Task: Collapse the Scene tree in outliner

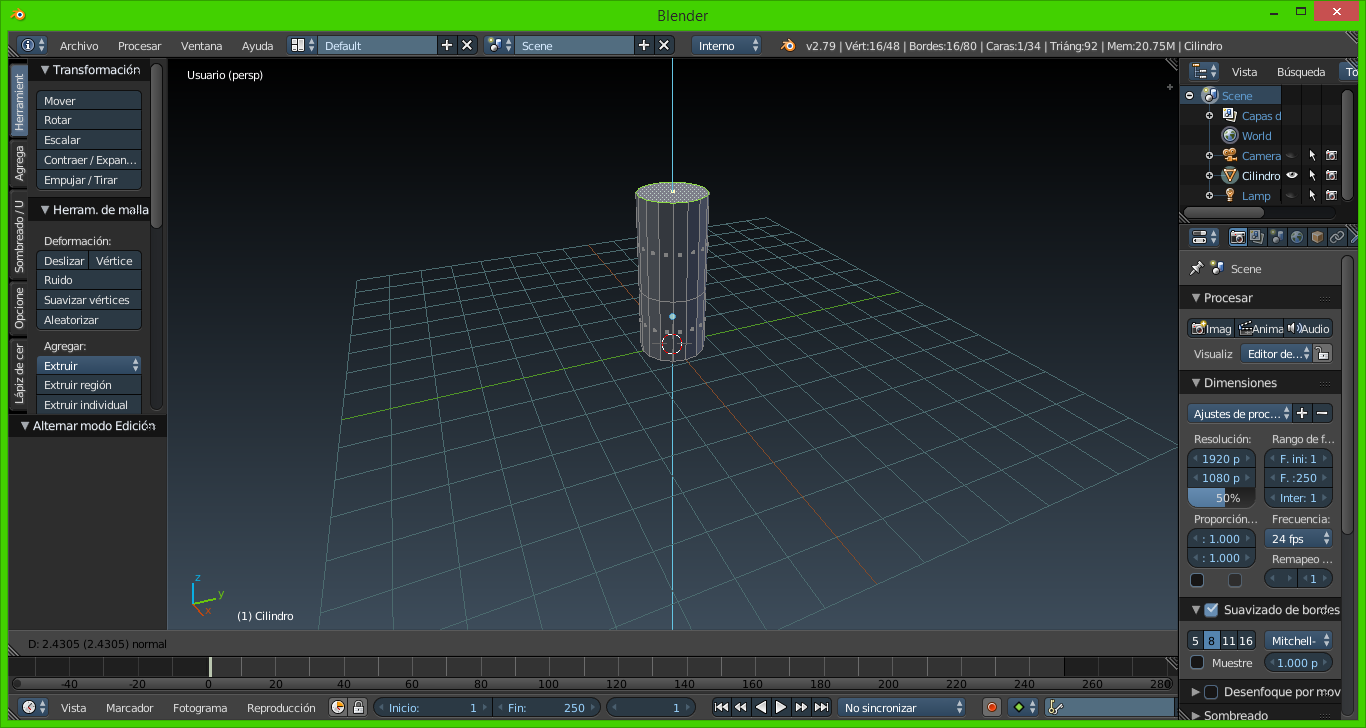Action: tap(1189, 96)
